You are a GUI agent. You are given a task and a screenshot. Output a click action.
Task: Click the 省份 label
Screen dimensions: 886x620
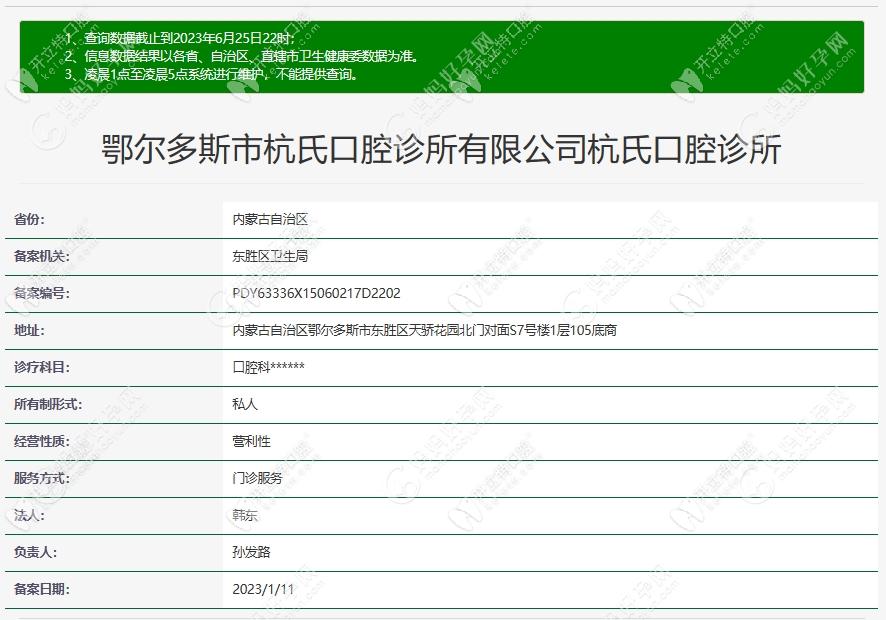(29, 219)
